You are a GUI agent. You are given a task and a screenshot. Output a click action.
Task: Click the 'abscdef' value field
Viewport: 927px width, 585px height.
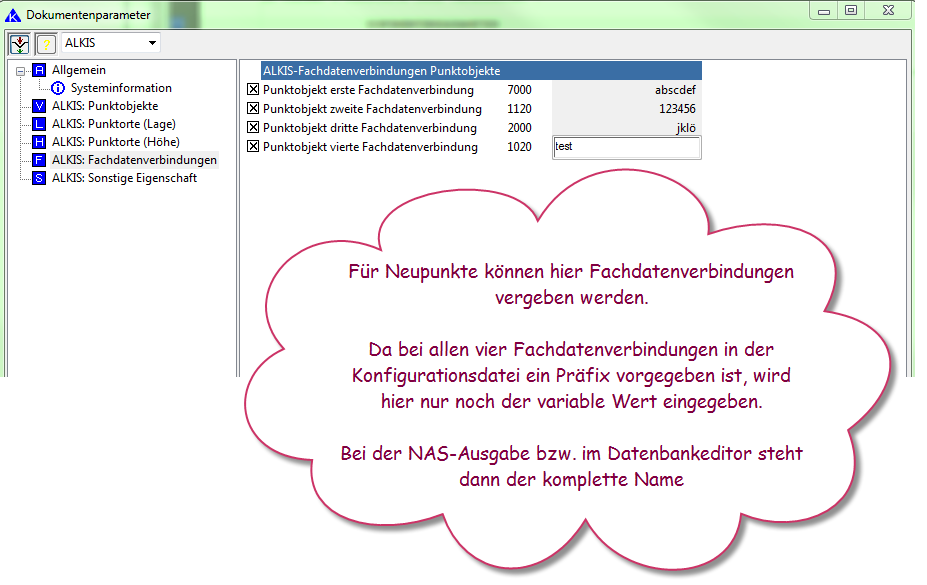click(626, 90)
